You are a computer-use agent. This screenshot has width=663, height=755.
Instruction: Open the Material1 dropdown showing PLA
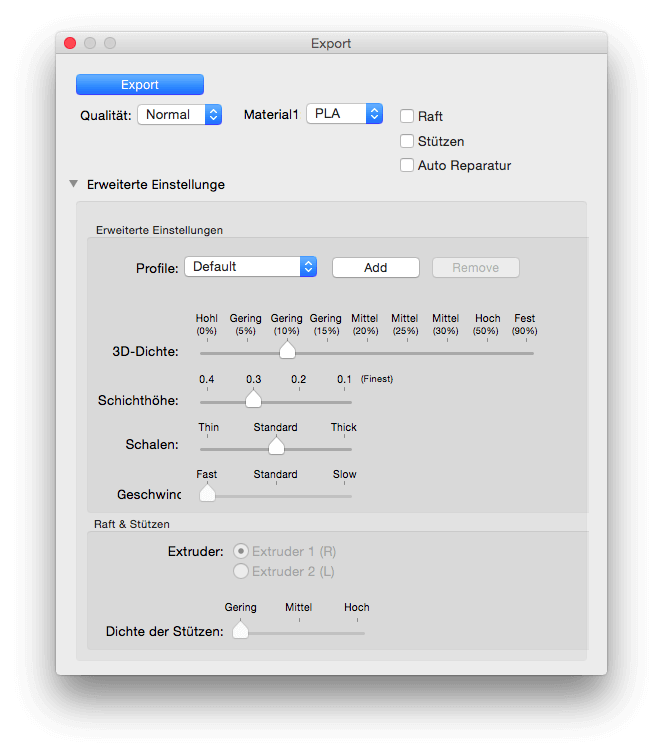point(344,114)
